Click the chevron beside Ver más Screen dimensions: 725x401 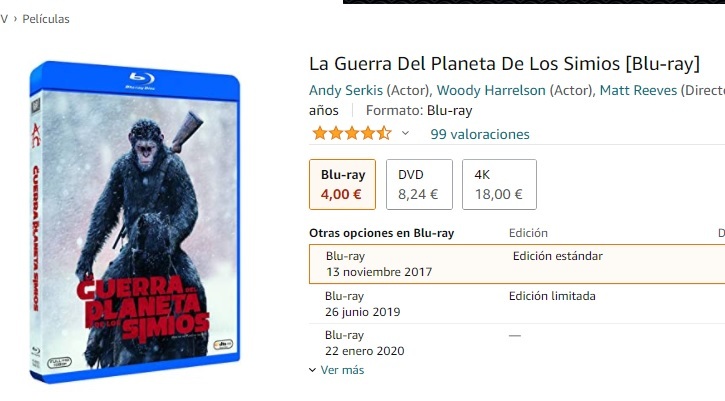pyautogui.click(x=313, y=370)
